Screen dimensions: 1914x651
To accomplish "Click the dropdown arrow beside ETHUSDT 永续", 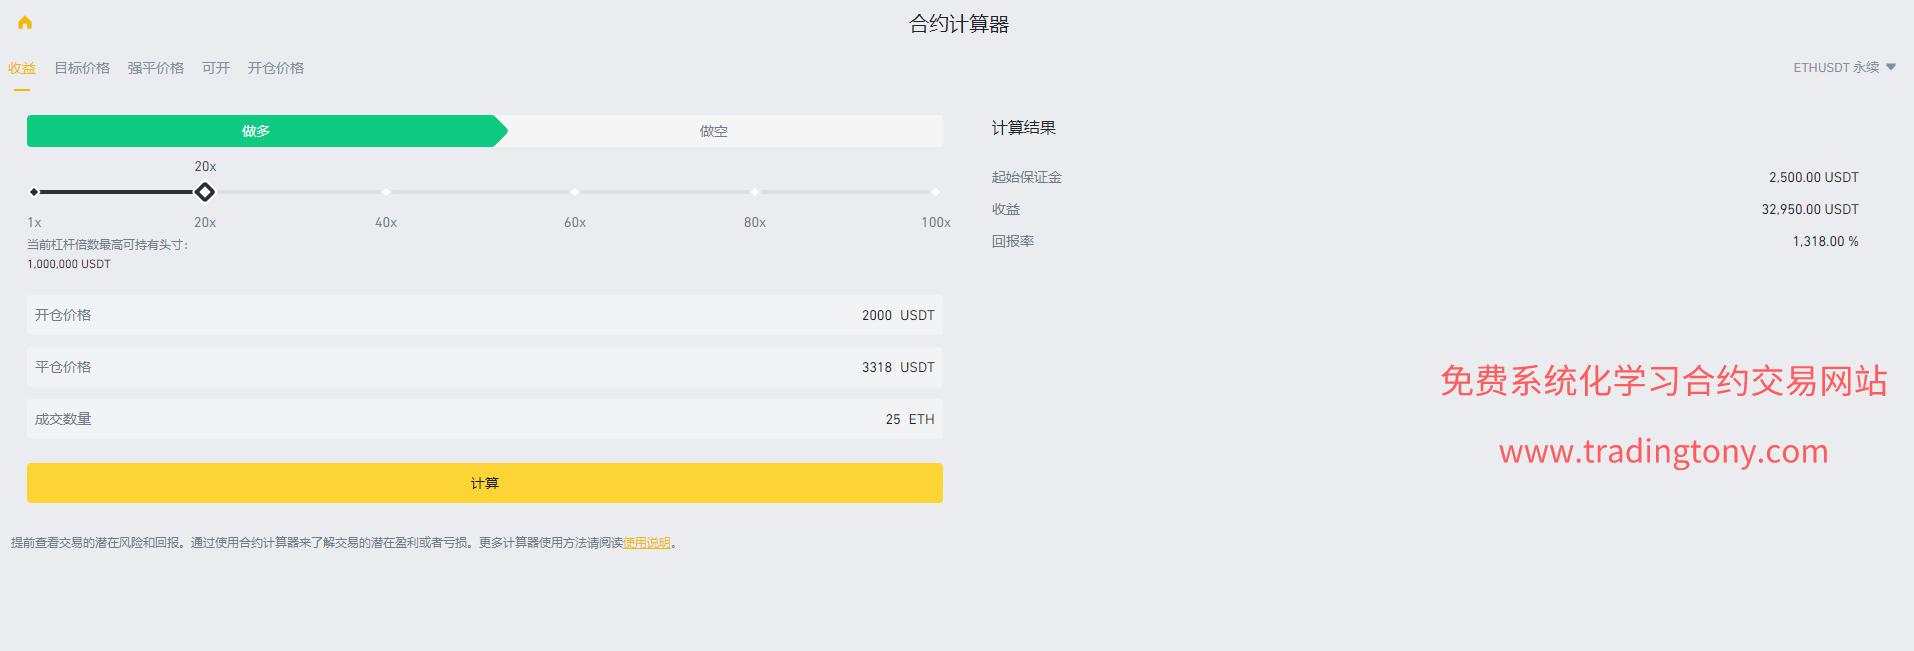I will [1891, 67].
